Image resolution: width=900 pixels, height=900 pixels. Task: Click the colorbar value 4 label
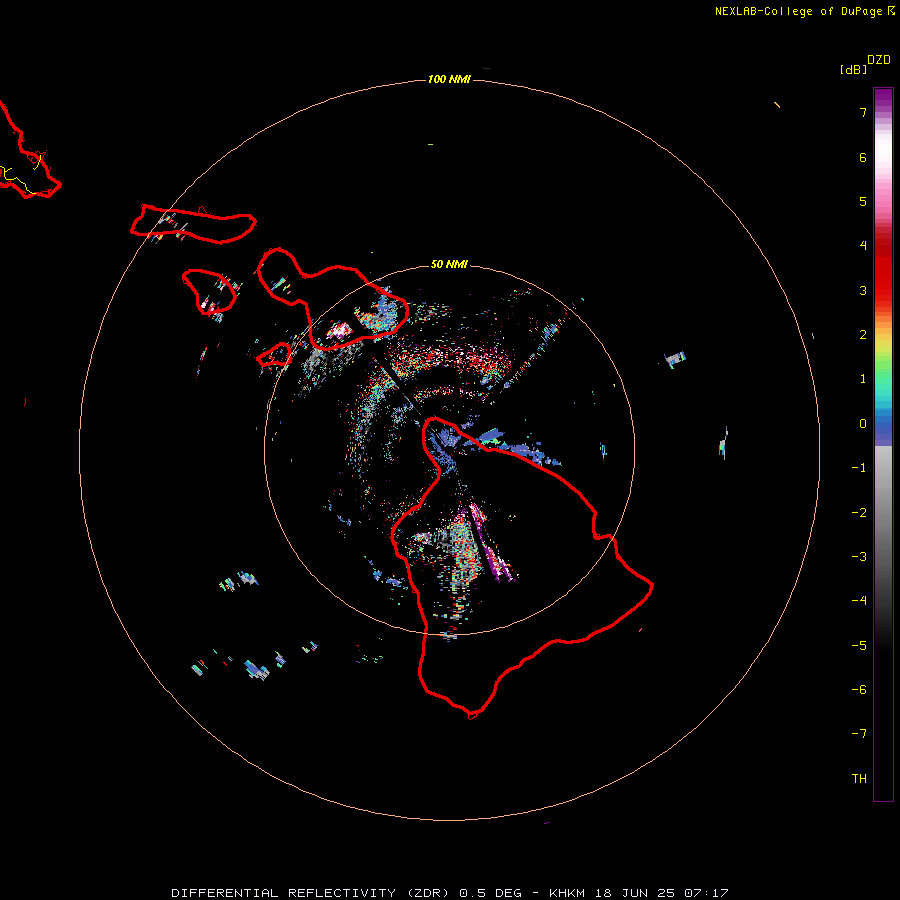click(x=863, y=246)
